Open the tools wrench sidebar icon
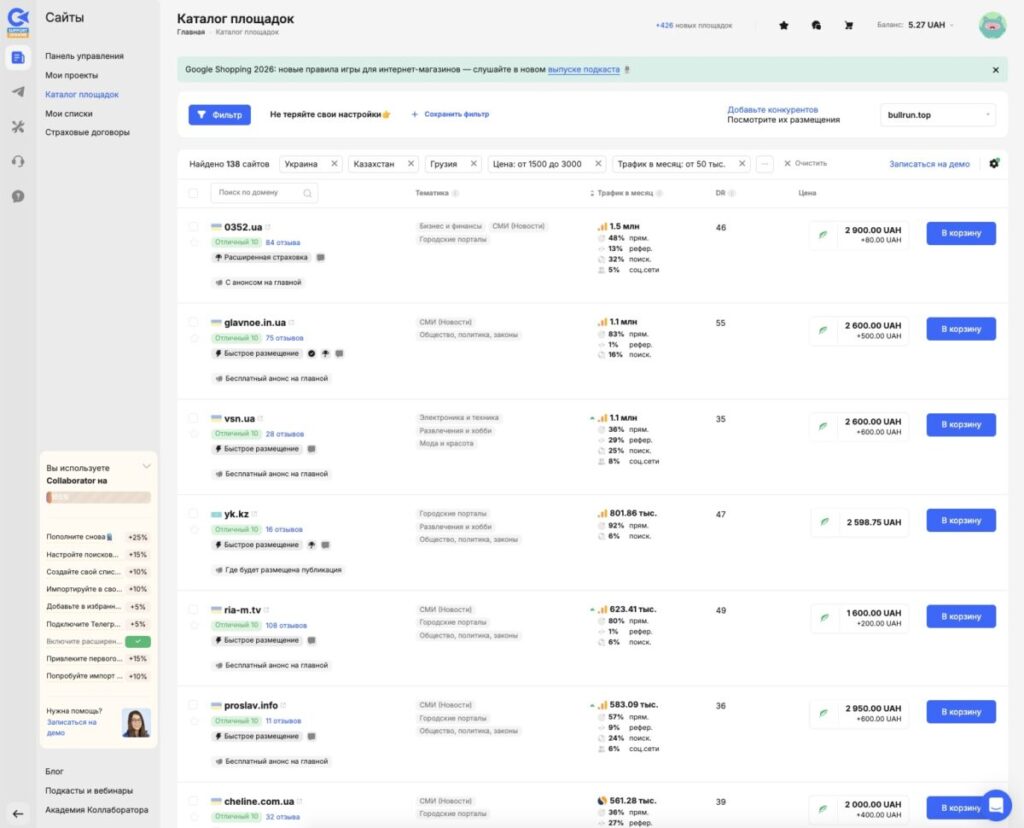 18,127
